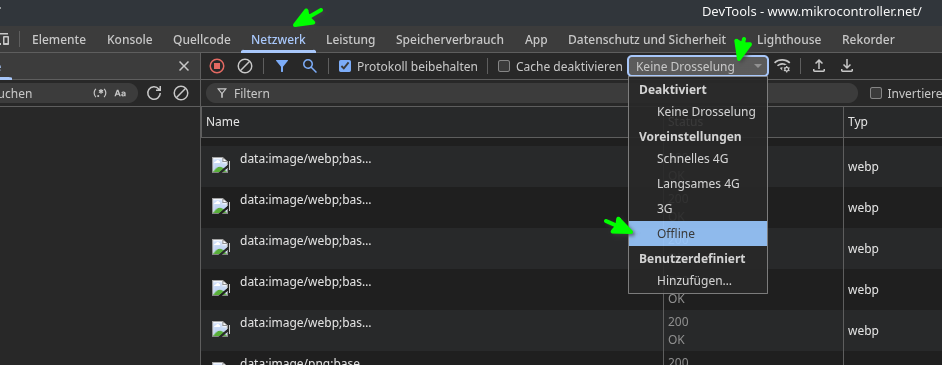The image size is (942, 365).
Task: Uncheck Protokoll beibehalten checkbox
Action: pos(345,66)
